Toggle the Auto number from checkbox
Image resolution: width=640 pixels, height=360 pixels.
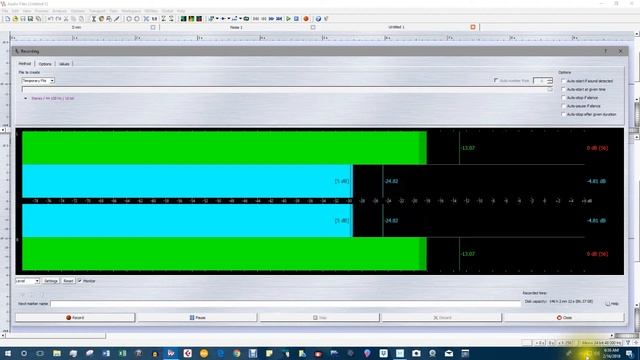click(x=496, y=80)
